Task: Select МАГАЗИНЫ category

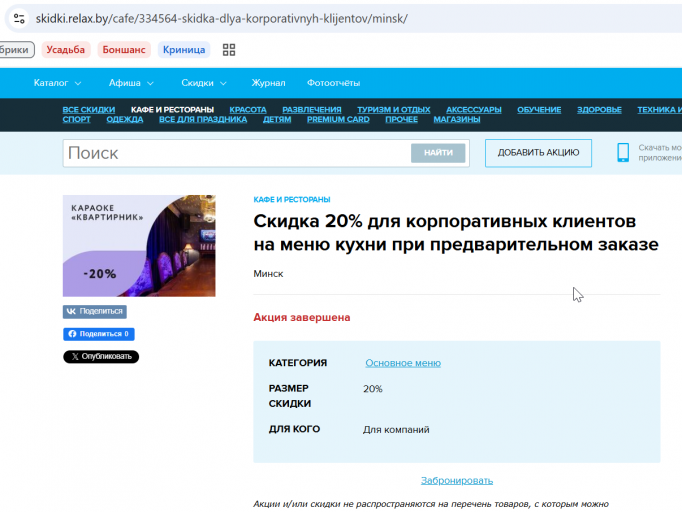Action: click(457, 120)
